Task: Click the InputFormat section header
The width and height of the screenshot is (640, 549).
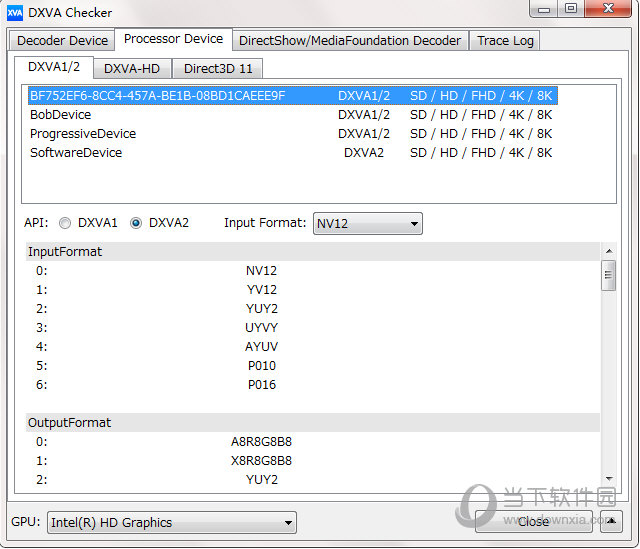Action: point(313,251)
